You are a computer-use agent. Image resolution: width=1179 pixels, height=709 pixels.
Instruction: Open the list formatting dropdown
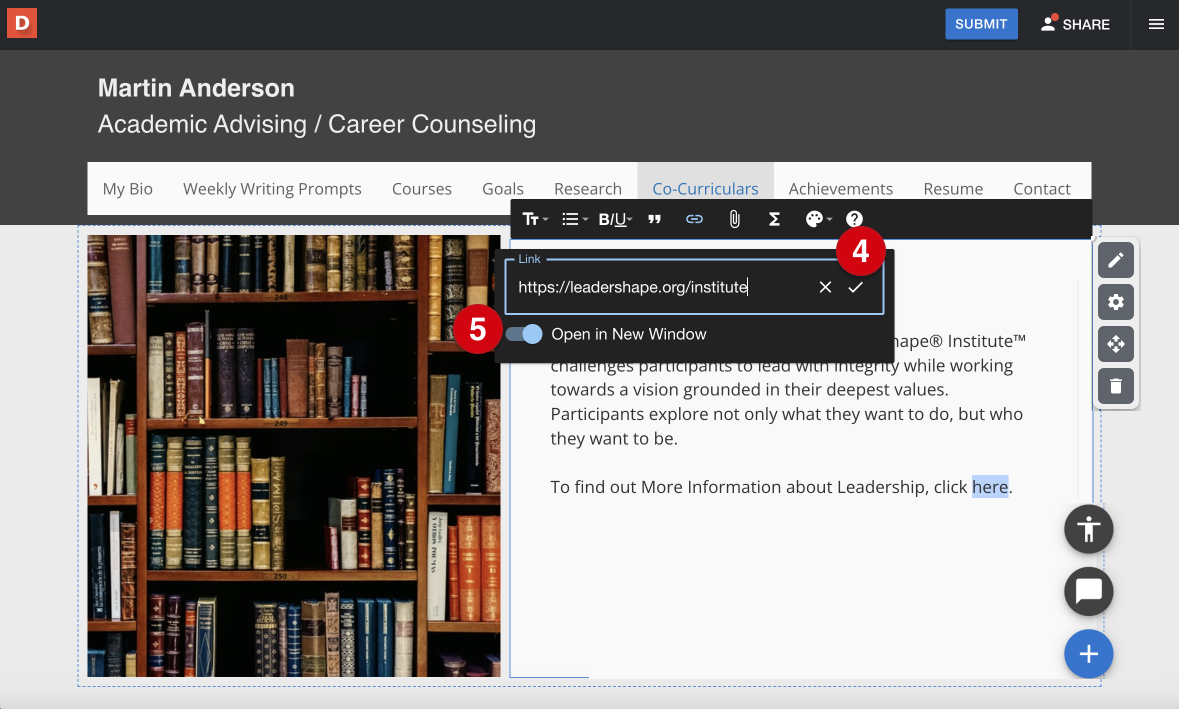(x=574, y=219)
